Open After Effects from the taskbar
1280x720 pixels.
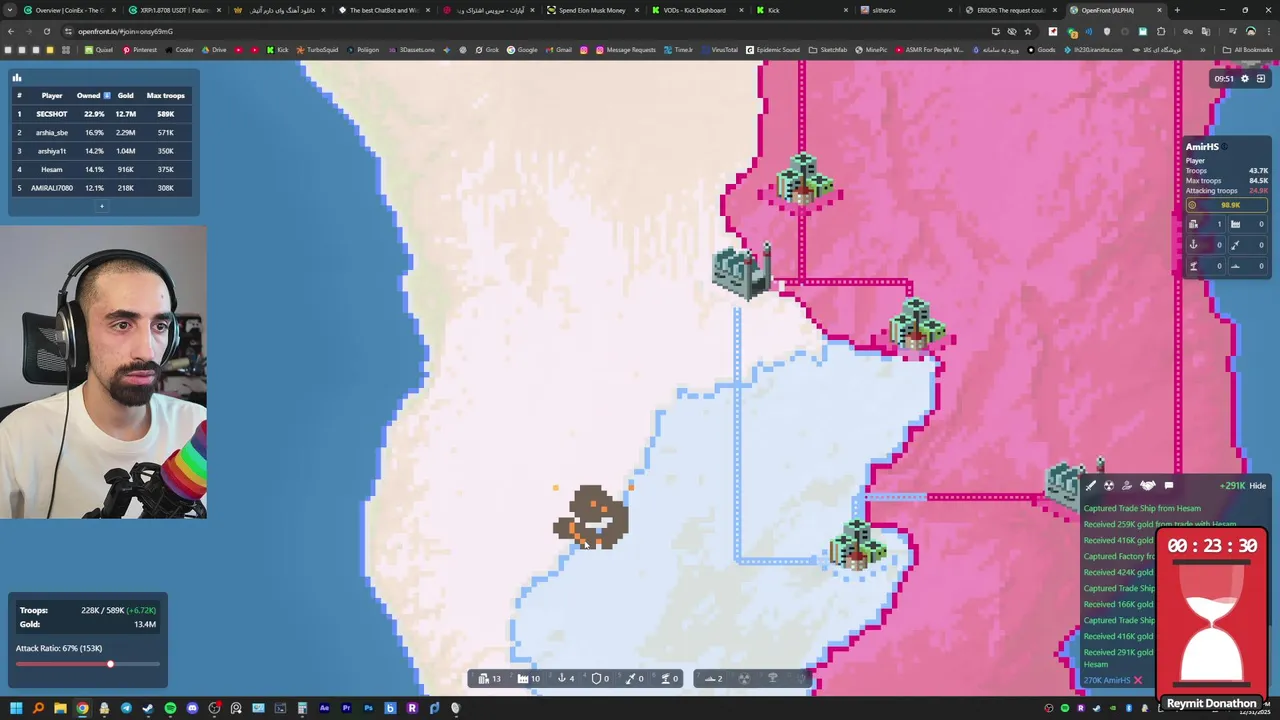(324, 708)
